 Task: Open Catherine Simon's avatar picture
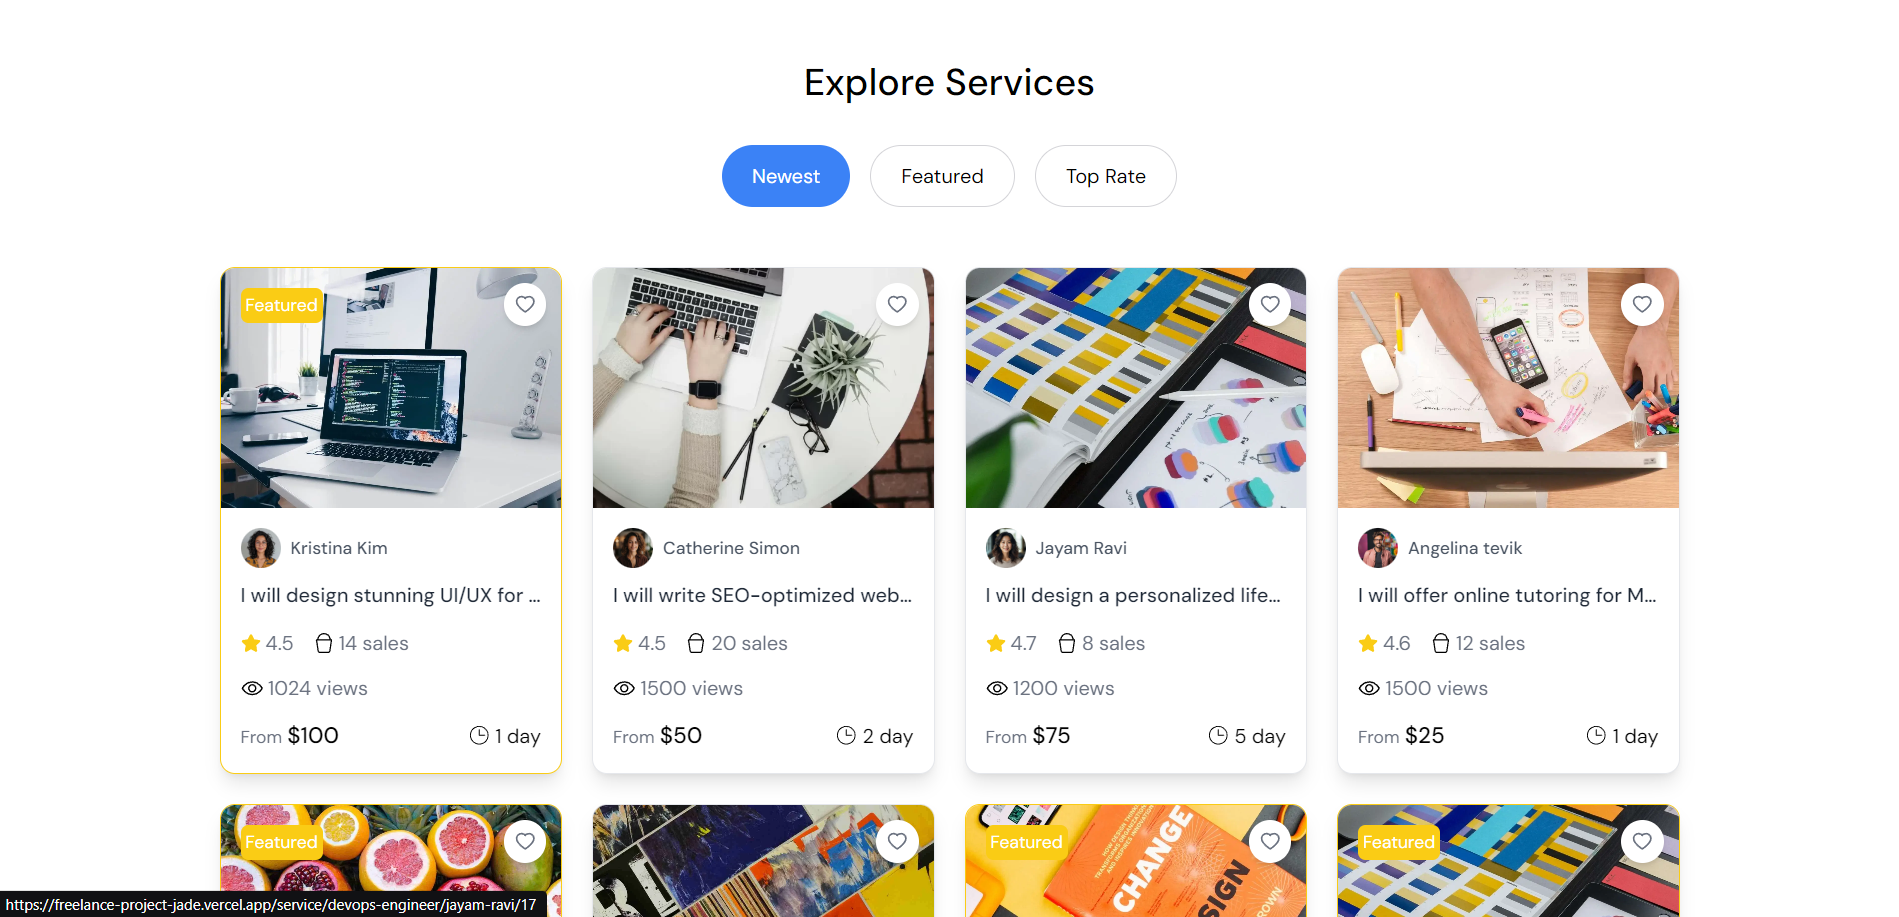point(633,548)
